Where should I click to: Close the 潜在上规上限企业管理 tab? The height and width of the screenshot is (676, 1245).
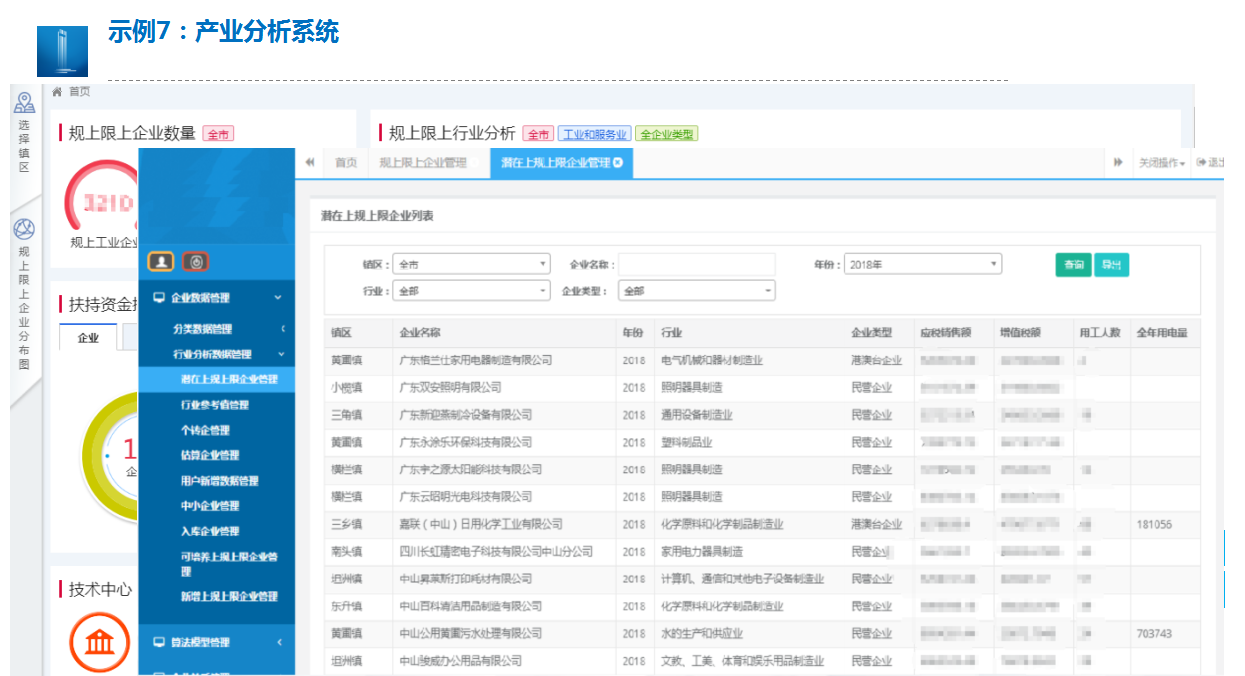point(618,163)
